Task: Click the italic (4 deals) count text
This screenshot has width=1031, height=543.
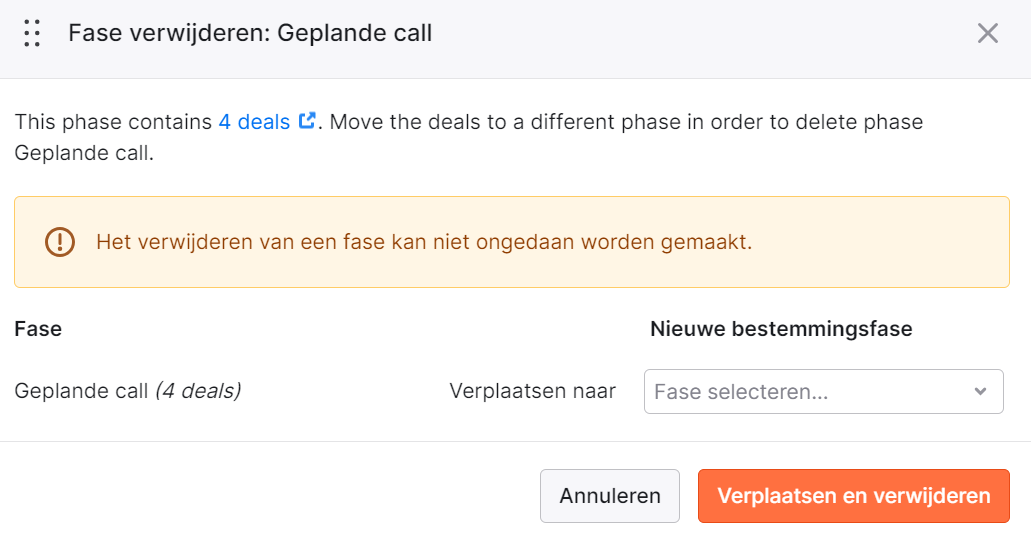Action: tap(198, 391)
